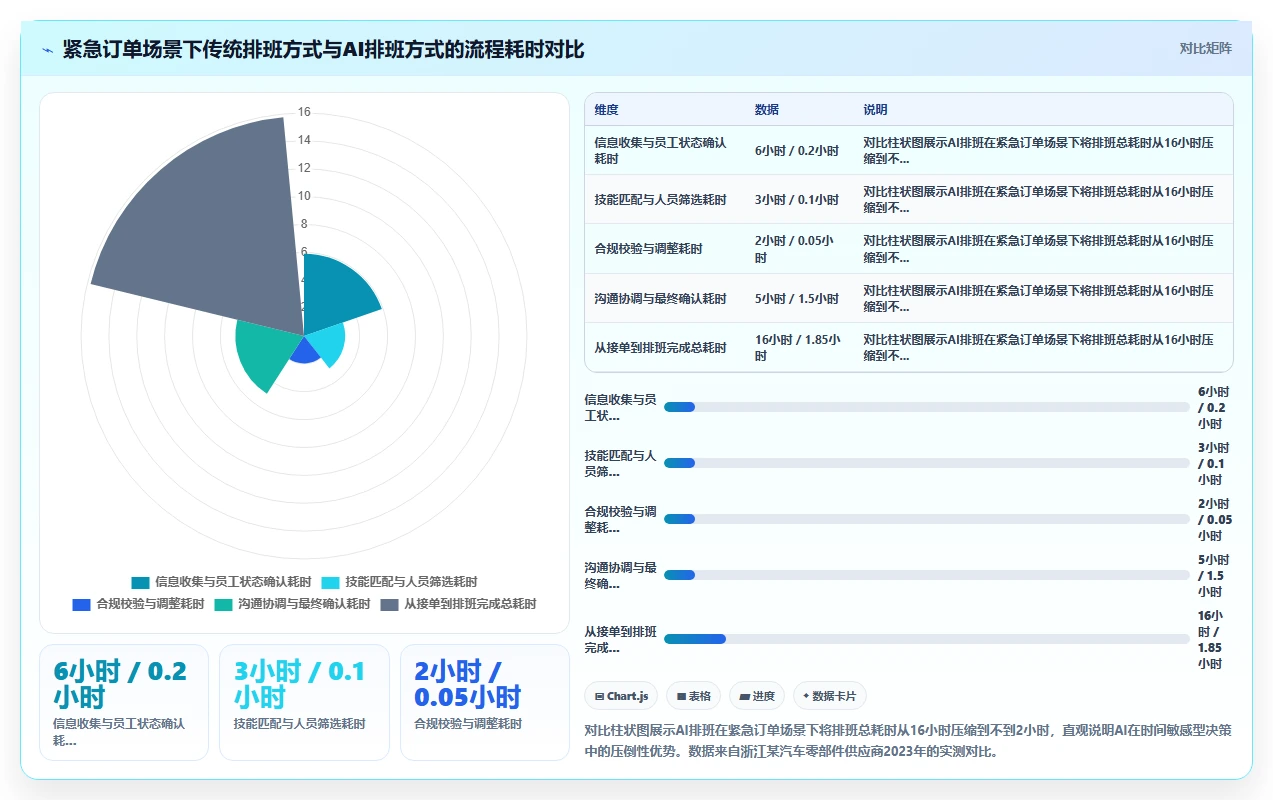Click table value 2小时 / 0.05小时

(x=795, y=249)
